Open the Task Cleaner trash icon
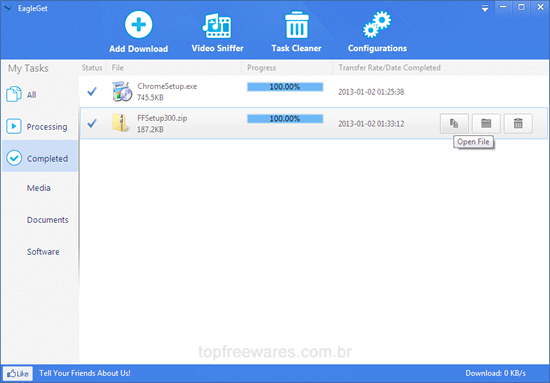 coord(297,25)
